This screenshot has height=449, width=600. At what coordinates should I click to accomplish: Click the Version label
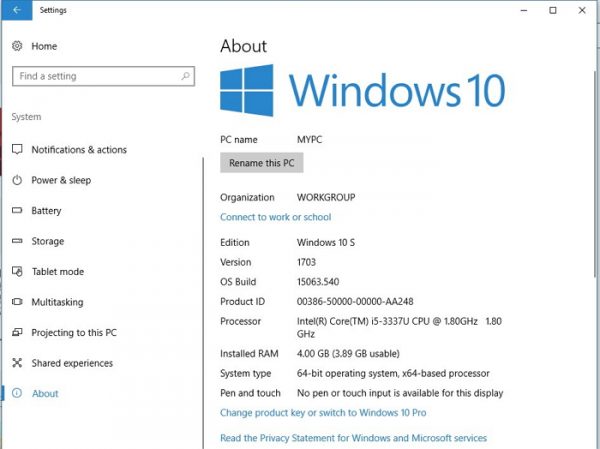coord(235,262)
